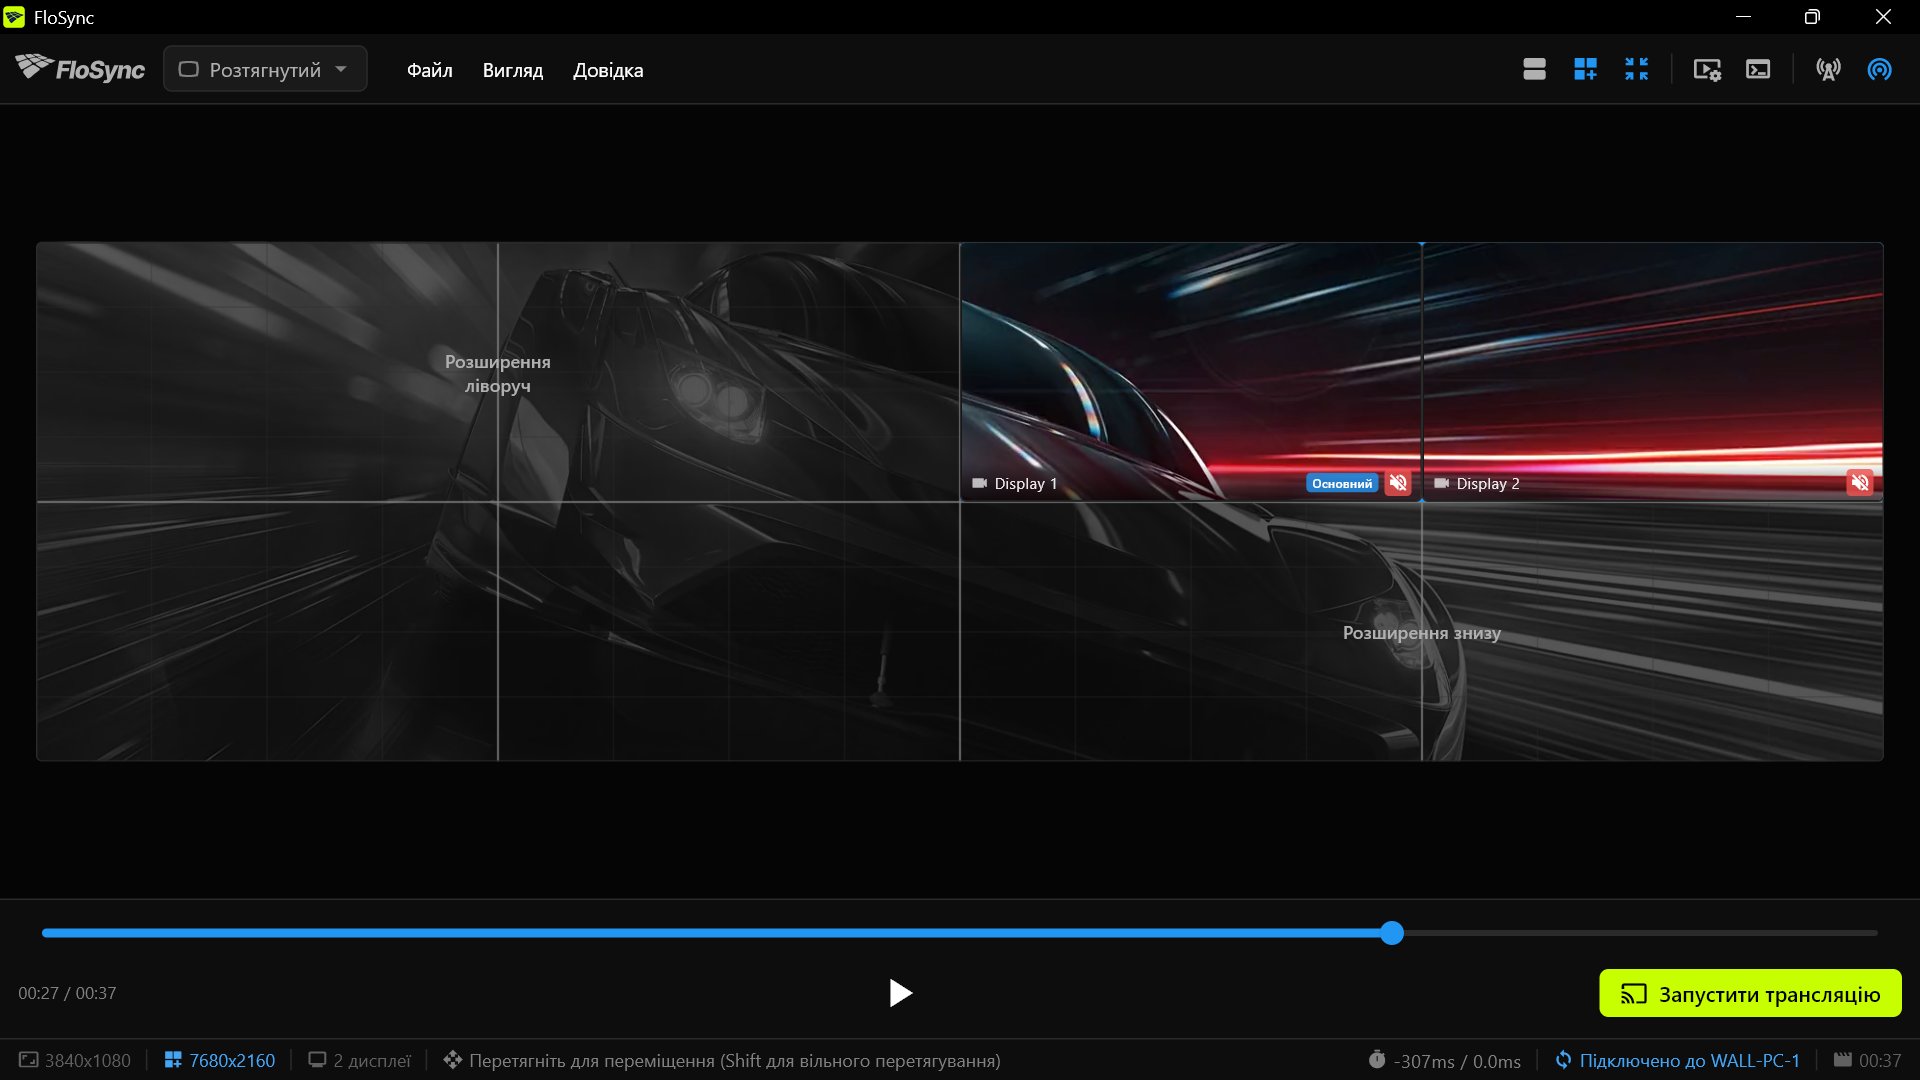The height and width of the screenshot is (1080, 1920).
Task: Select the Display 2 preview tile
Action: click(1652, 372)
